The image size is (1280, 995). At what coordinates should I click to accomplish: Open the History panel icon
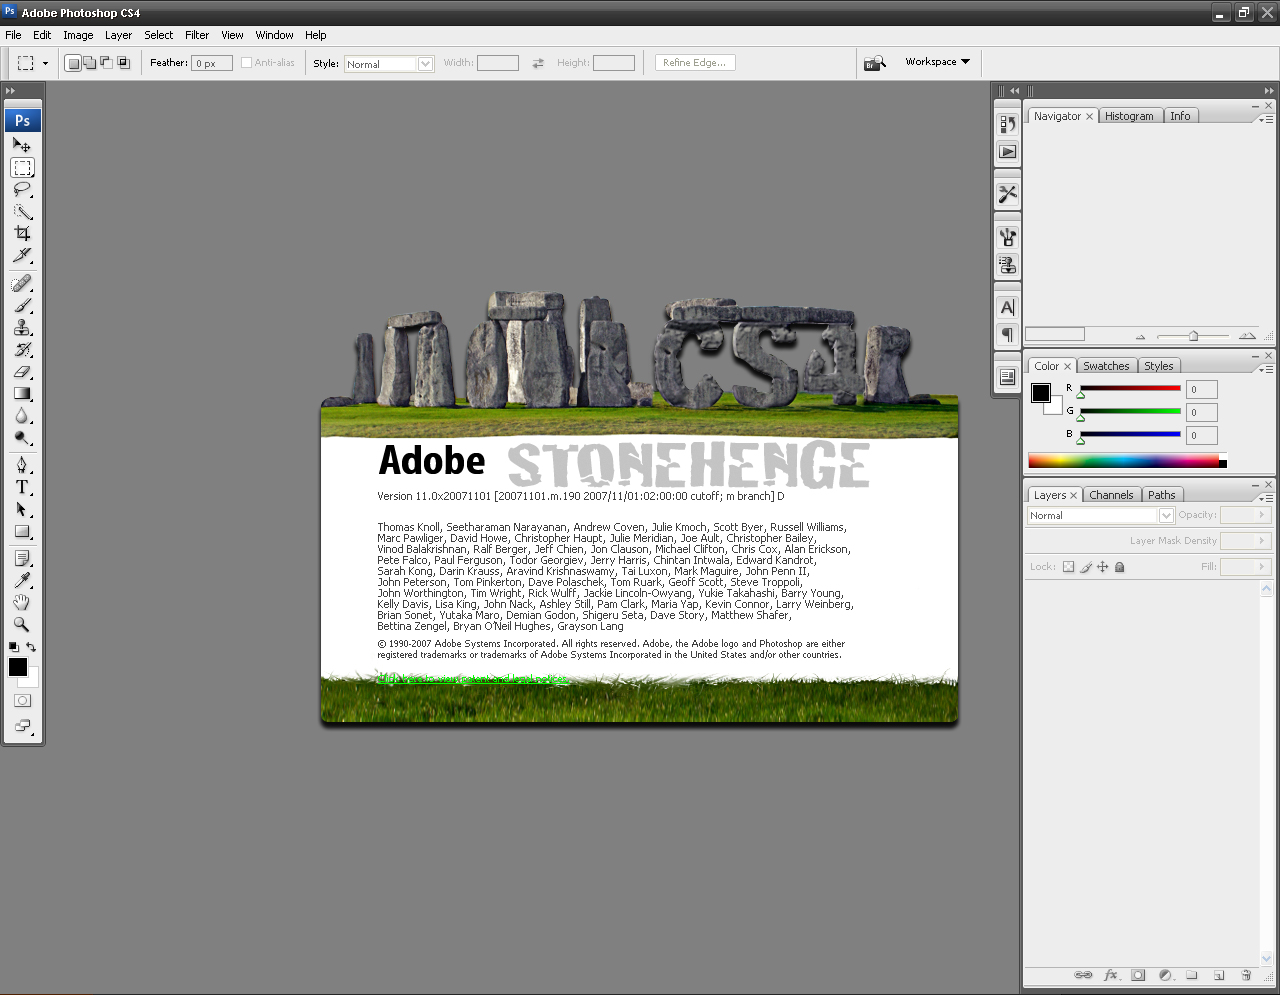click(1007, 124)
